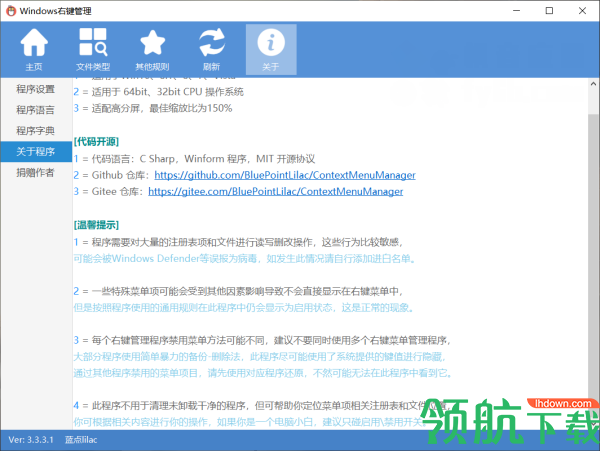Click tip 1 line 程序需要对大量的注册表项
This screenshot has width=600, height=451.
238,242
